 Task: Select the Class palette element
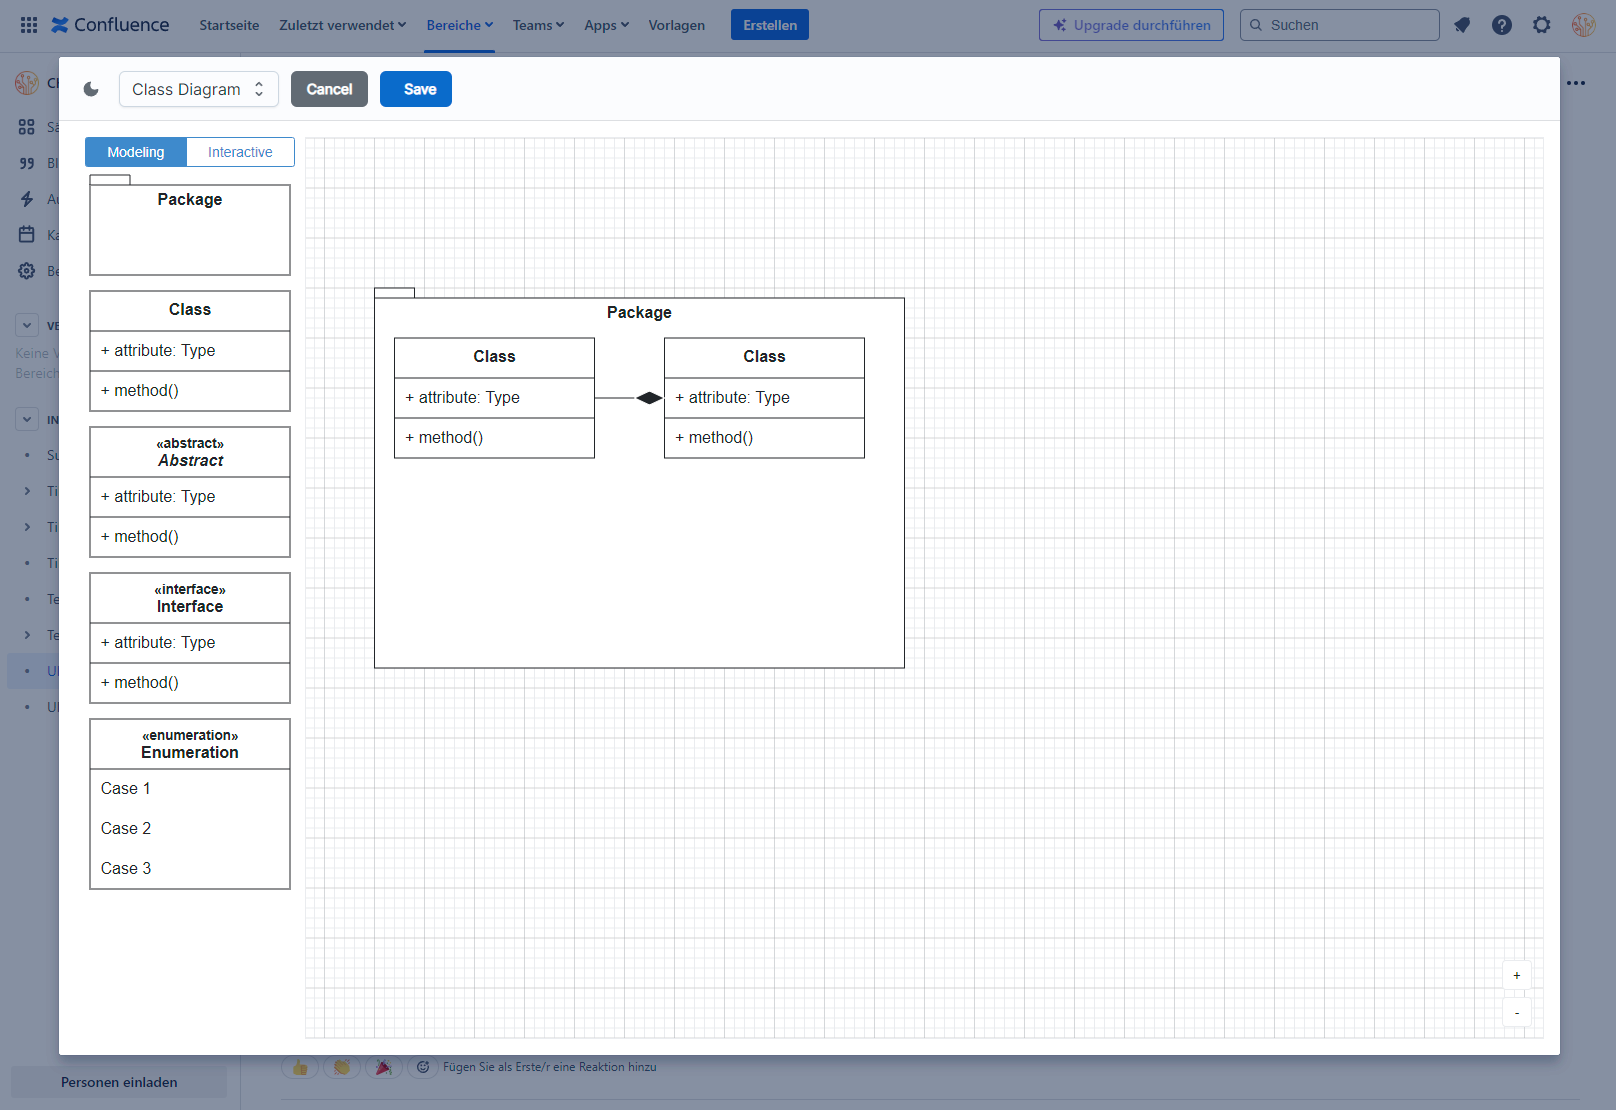pos(190,351)
